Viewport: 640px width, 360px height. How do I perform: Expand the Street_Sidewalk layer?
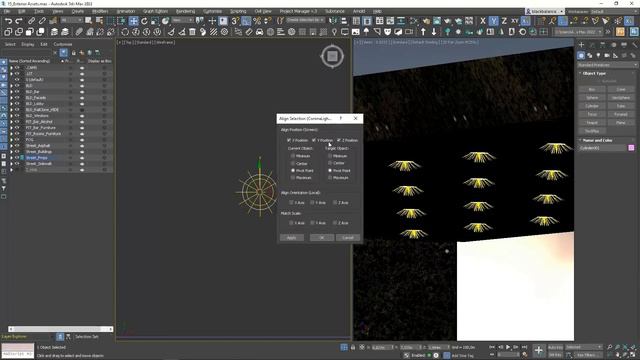click(x=11, y=164)
